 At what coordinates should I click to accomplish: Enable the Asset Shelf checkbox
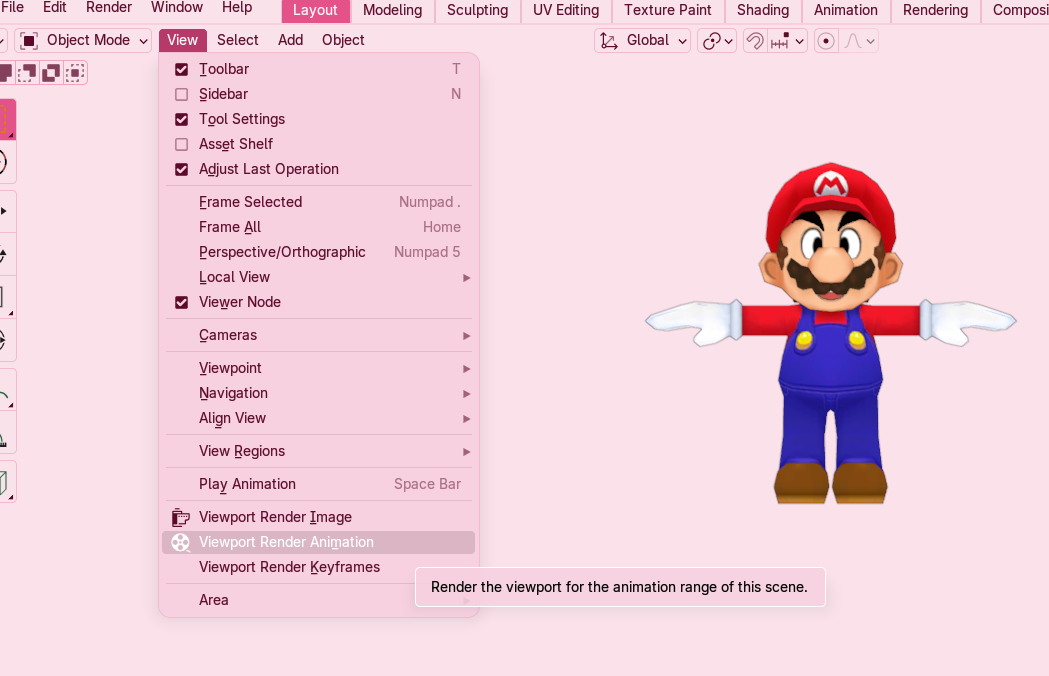point(181,145)
